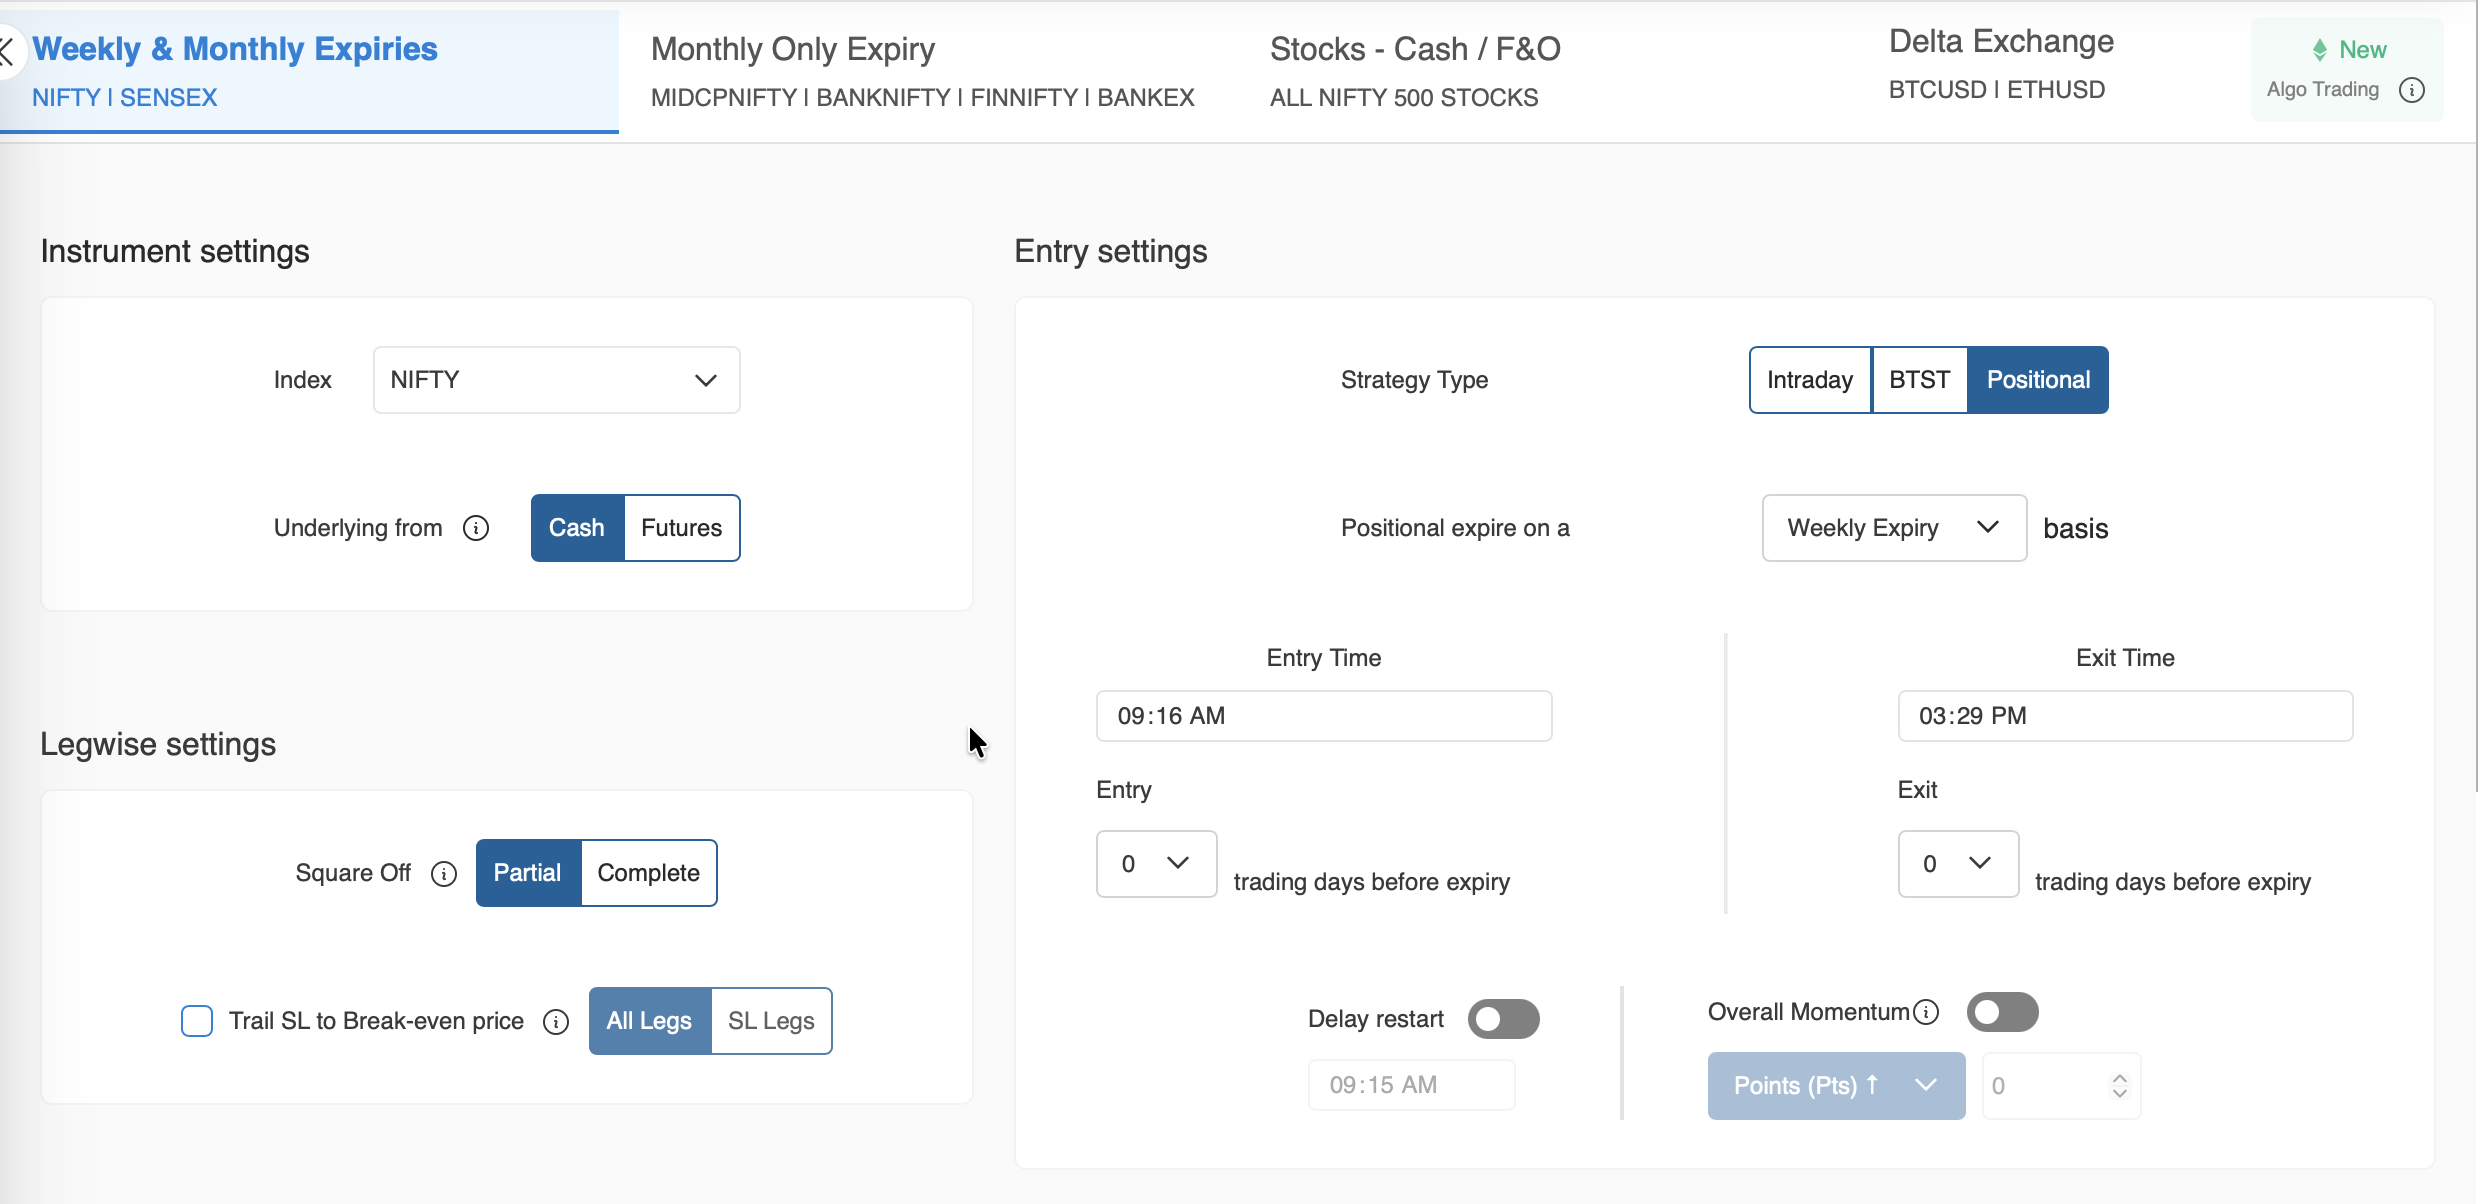Click the back arrow at top left

click(8, 52)
